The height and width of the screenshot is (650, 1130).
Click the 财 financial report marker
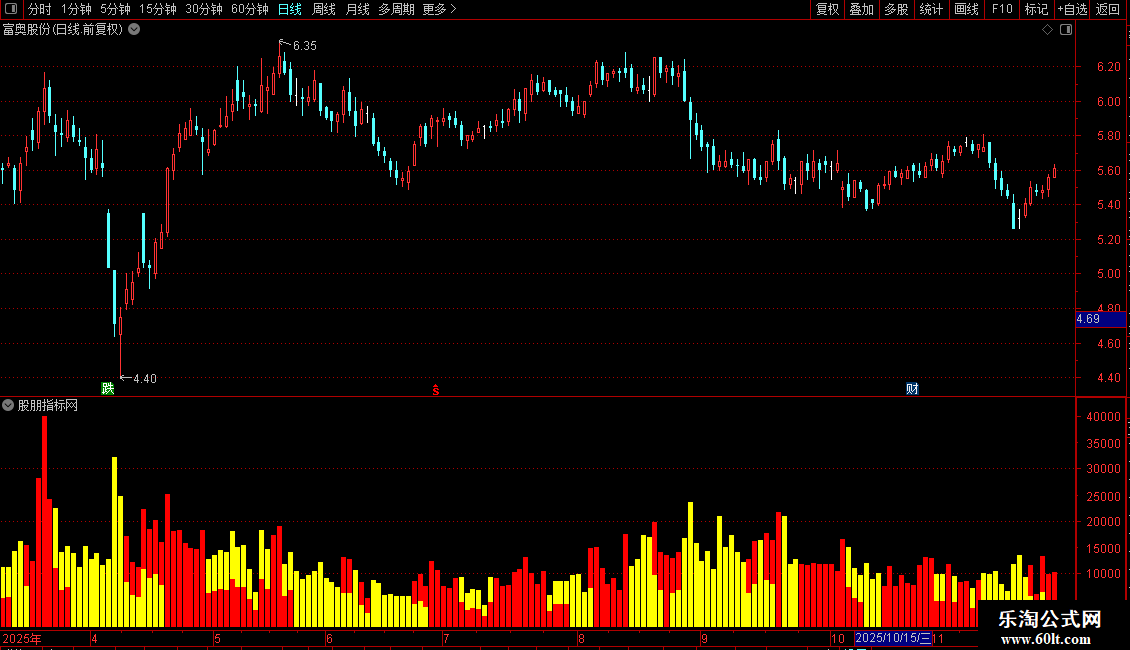912,388
